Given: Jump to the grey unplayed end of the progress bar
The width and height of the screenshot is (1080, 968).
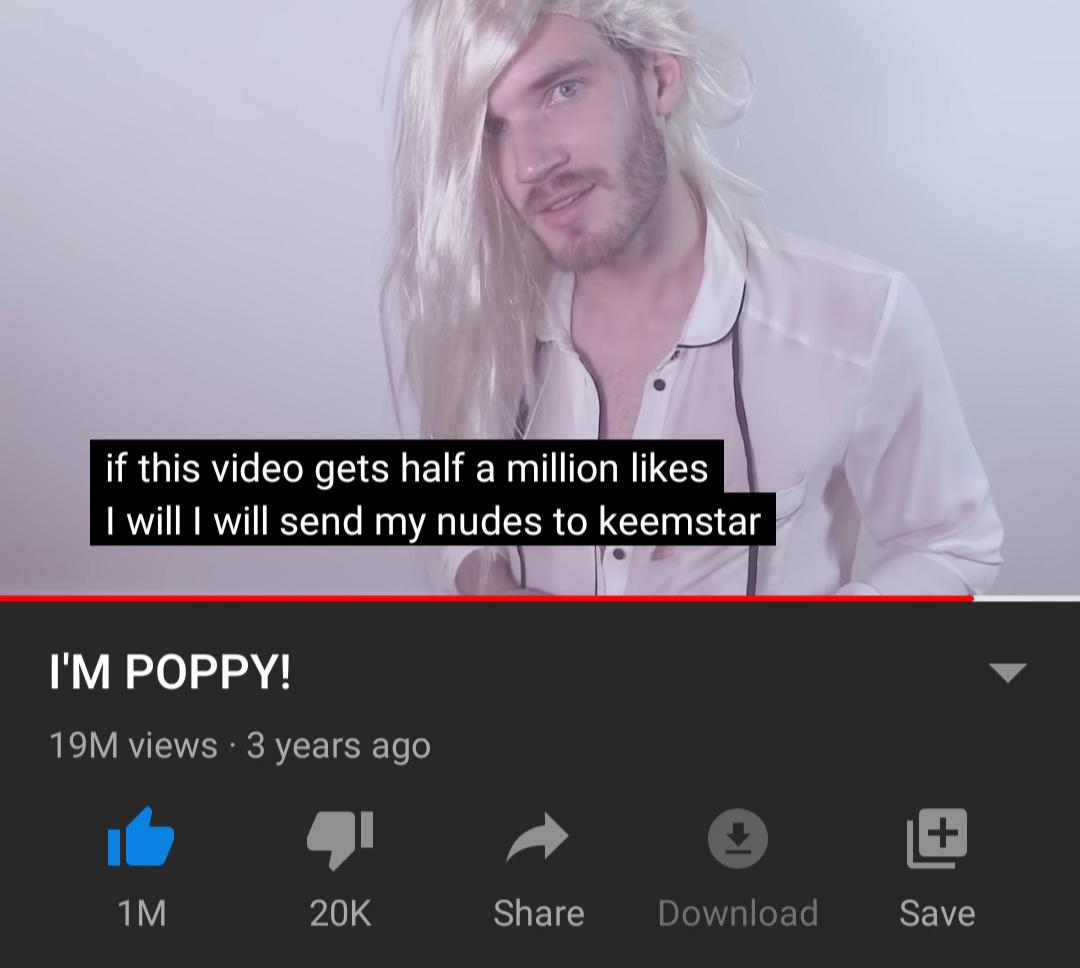Looking at the screenshot, I should (x=1026, y=599).
